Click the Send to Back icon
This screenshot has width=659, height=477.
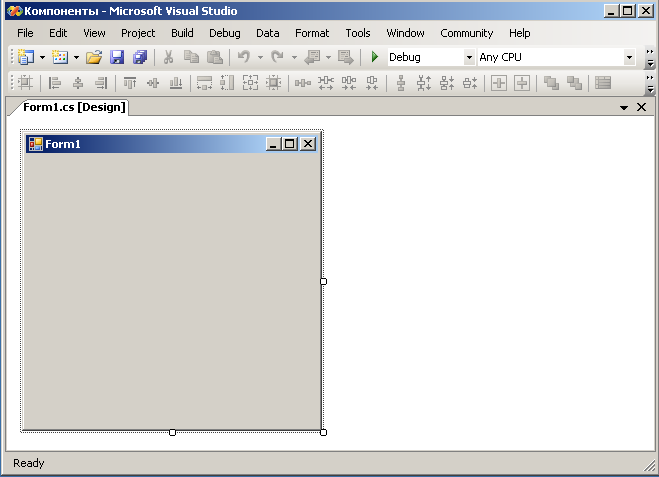[x=574, y=83]
